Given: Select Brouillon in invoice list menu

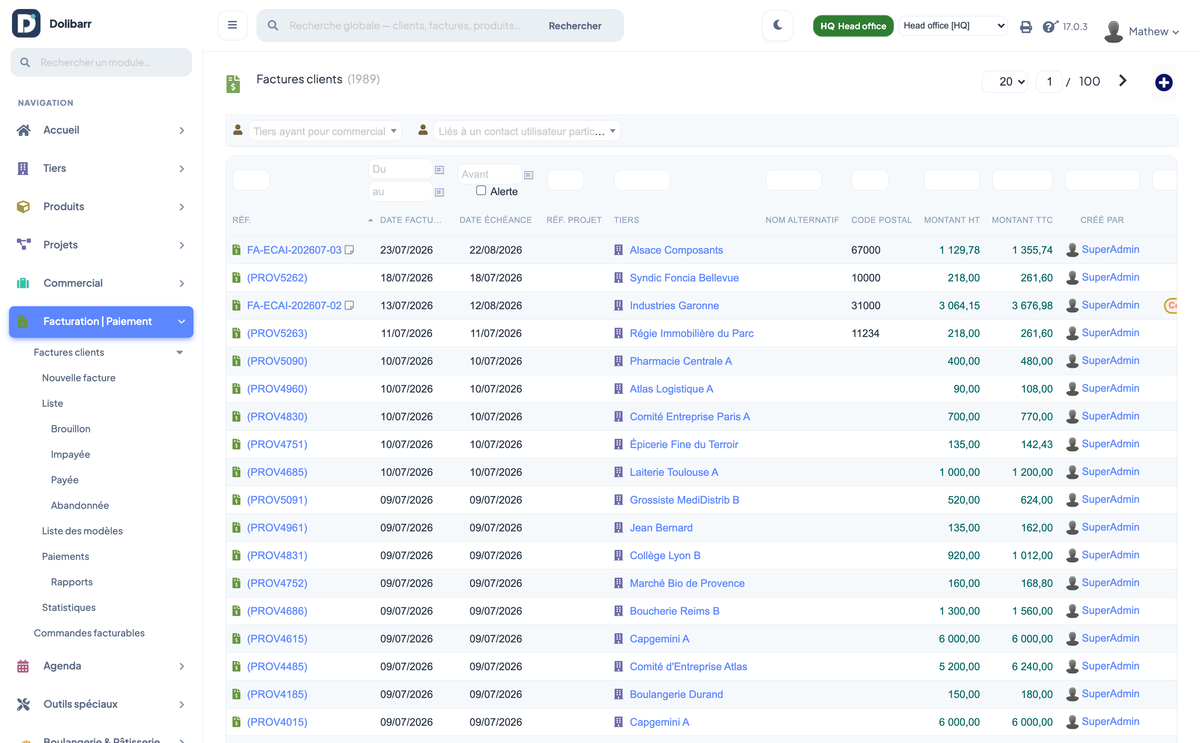Looking at the screenshot, I should coord(71,429).
